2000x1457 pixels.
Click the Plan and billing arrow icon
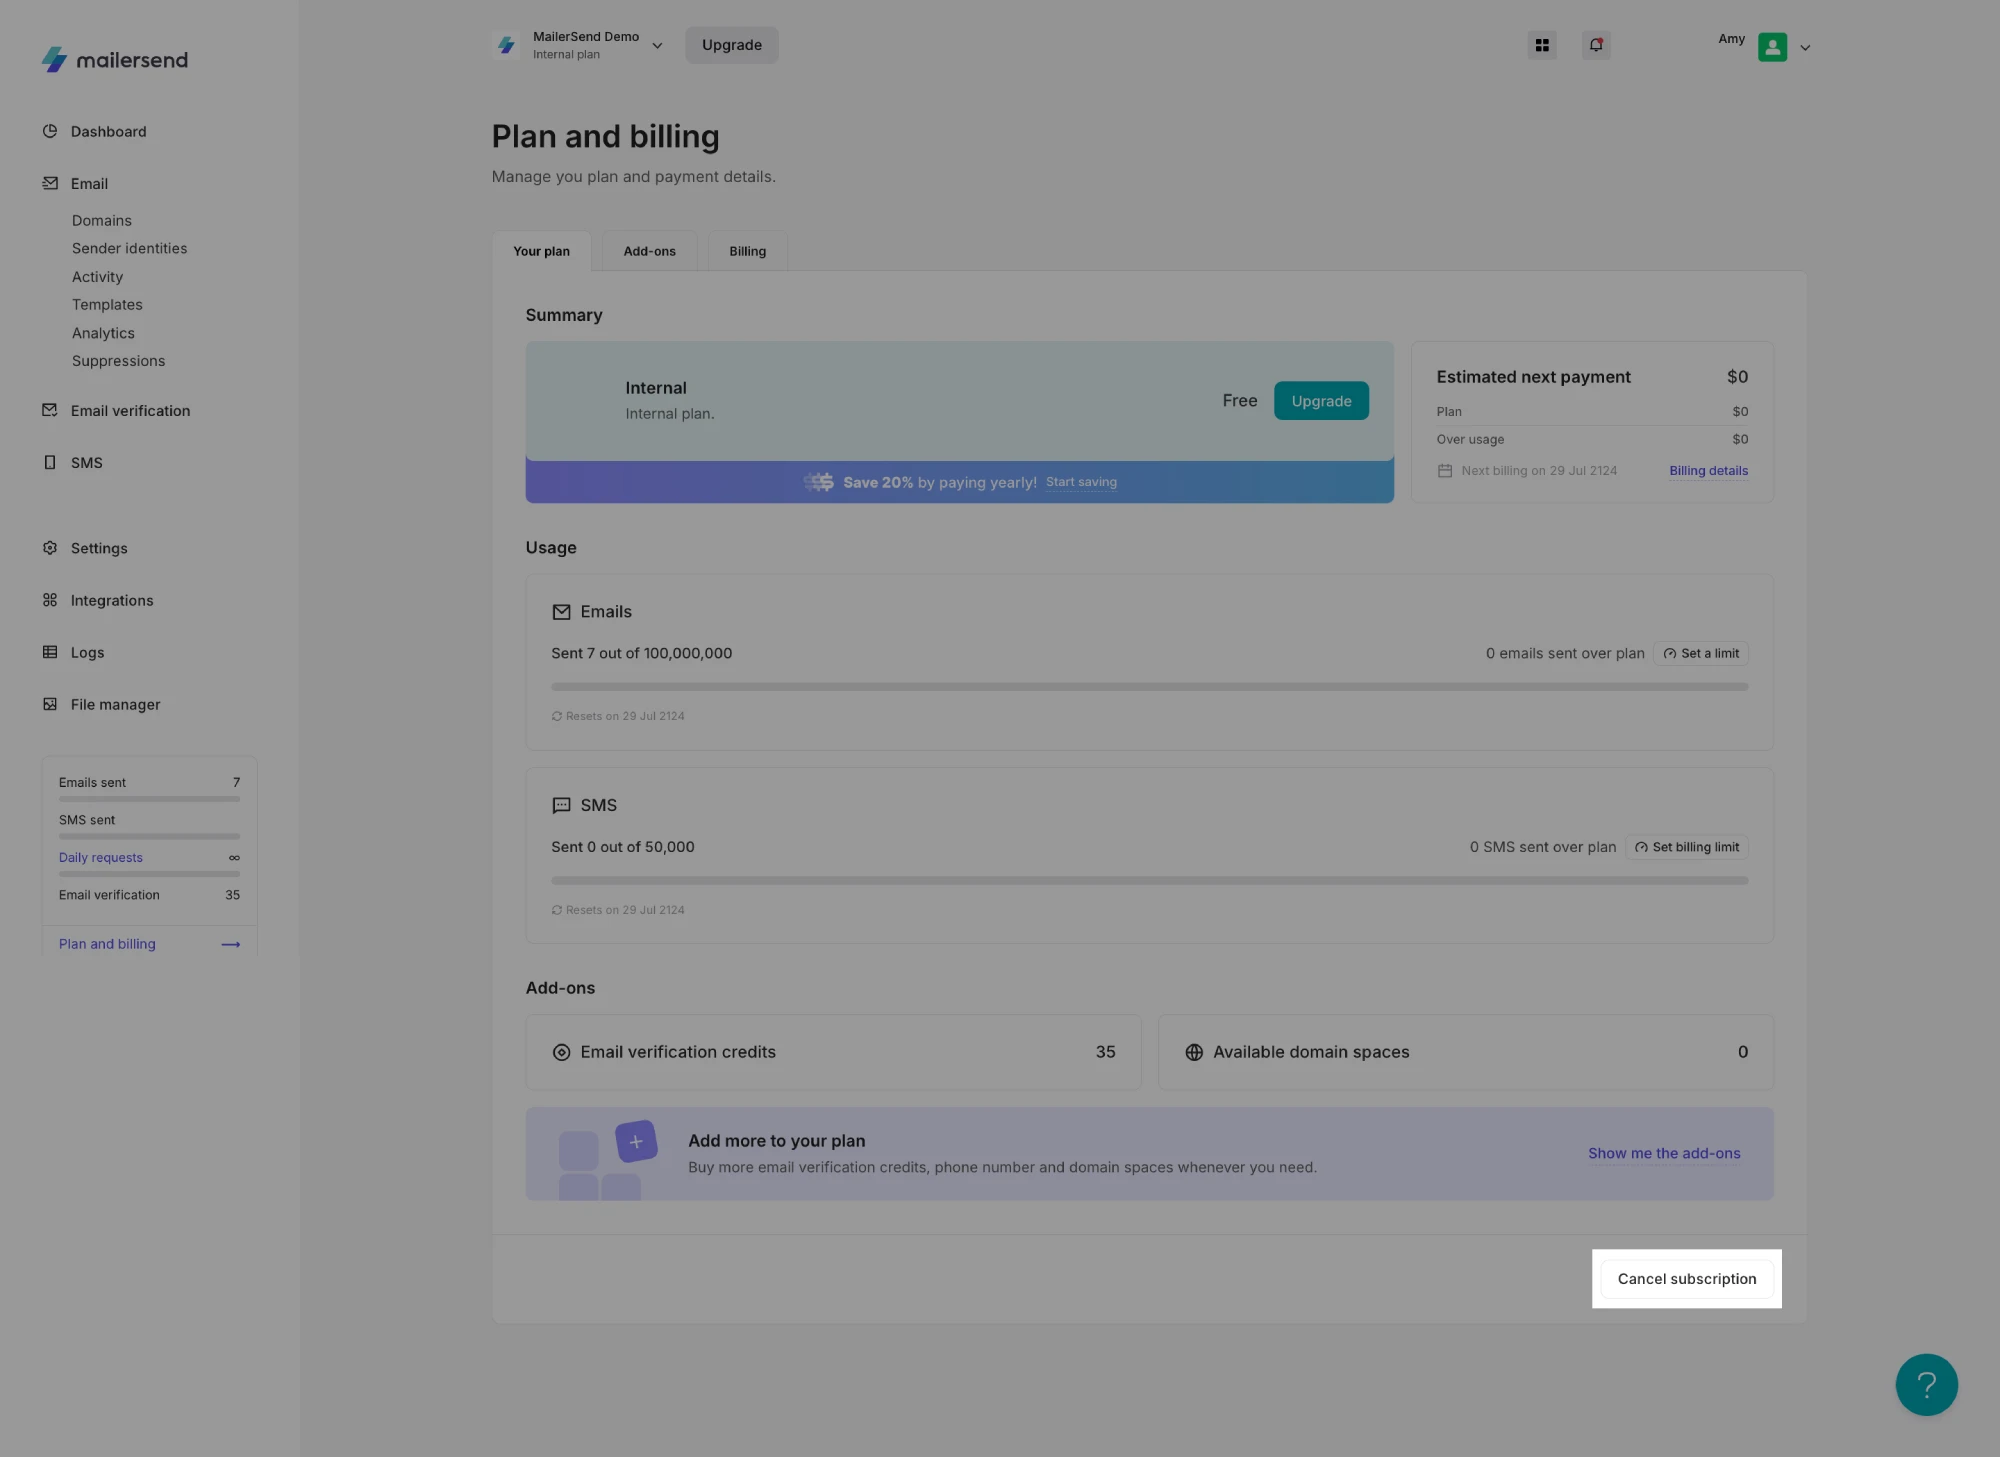click(231, 944)
